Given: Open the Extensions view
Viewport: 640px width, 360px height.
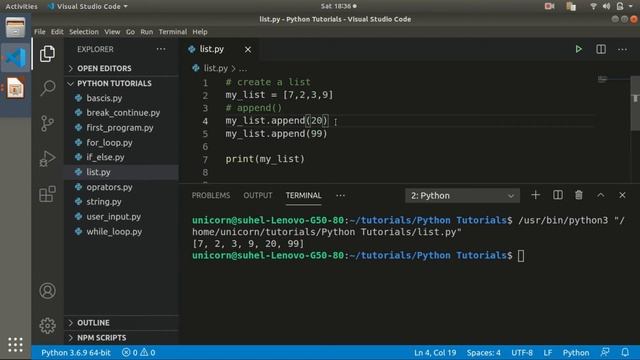Looking at the screenshot, I should click(47, 194).
